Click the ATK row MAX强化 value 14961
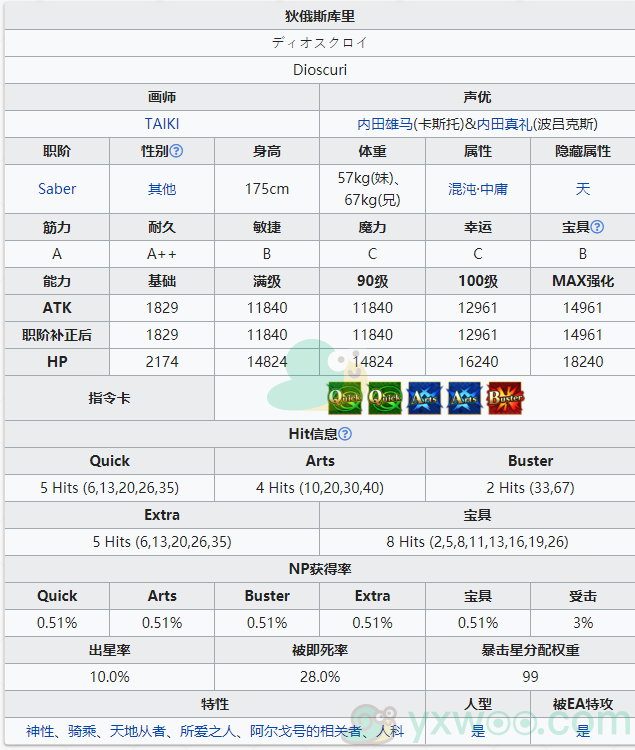Screen dimensions: 635x750 point(583,308)
